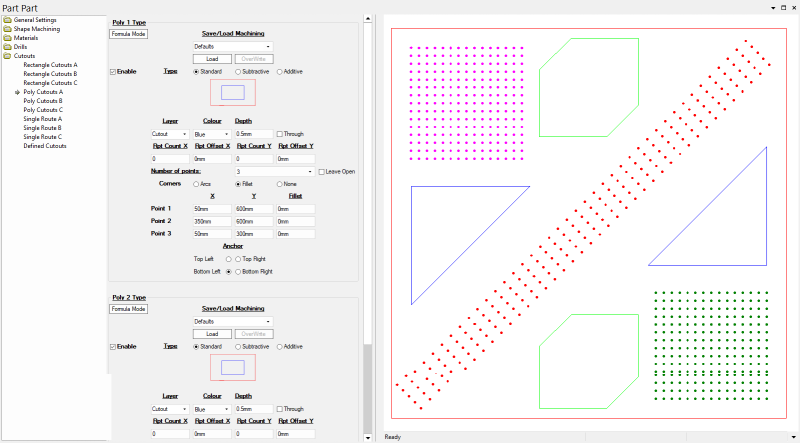Viewport: 800px width, 443px height.
Task: Click the Poly 1 shape preview thumbnail
Action: click(x=232, y=92)
